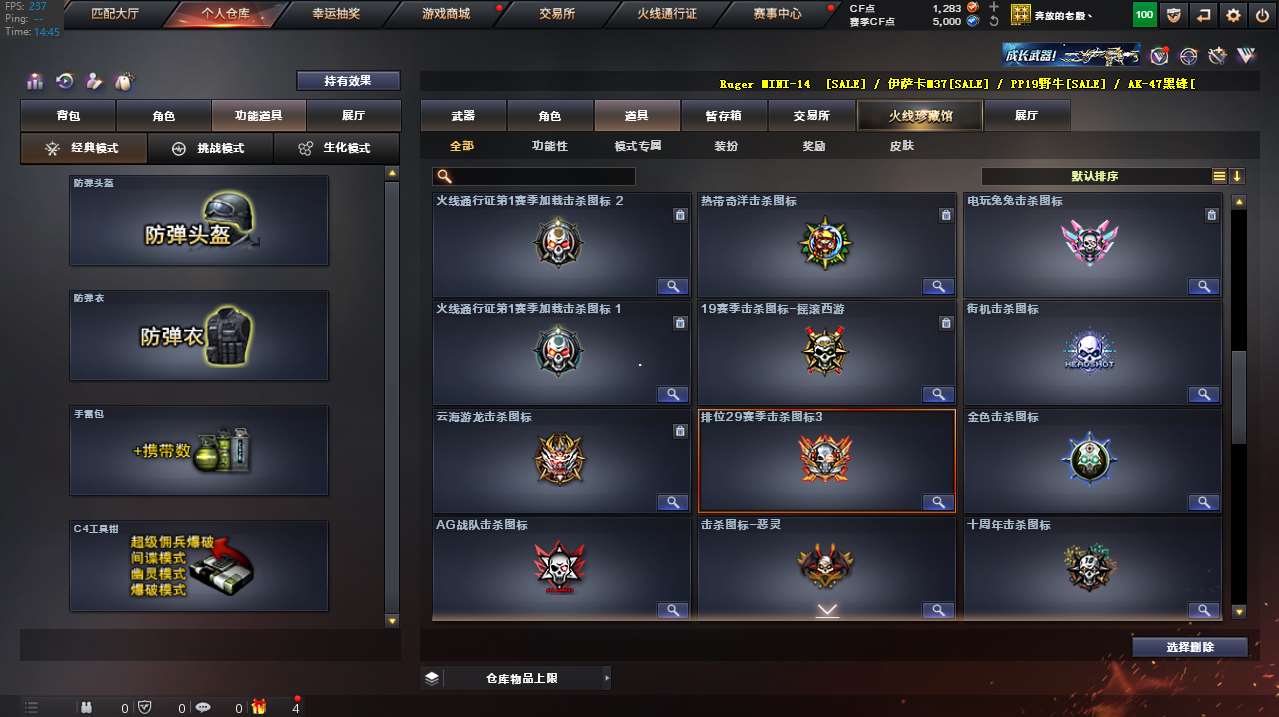The height and width of the screenshot is (717, 1279).
Task: Open the gift box icon in status bar
Action: [x=259, y=707]
